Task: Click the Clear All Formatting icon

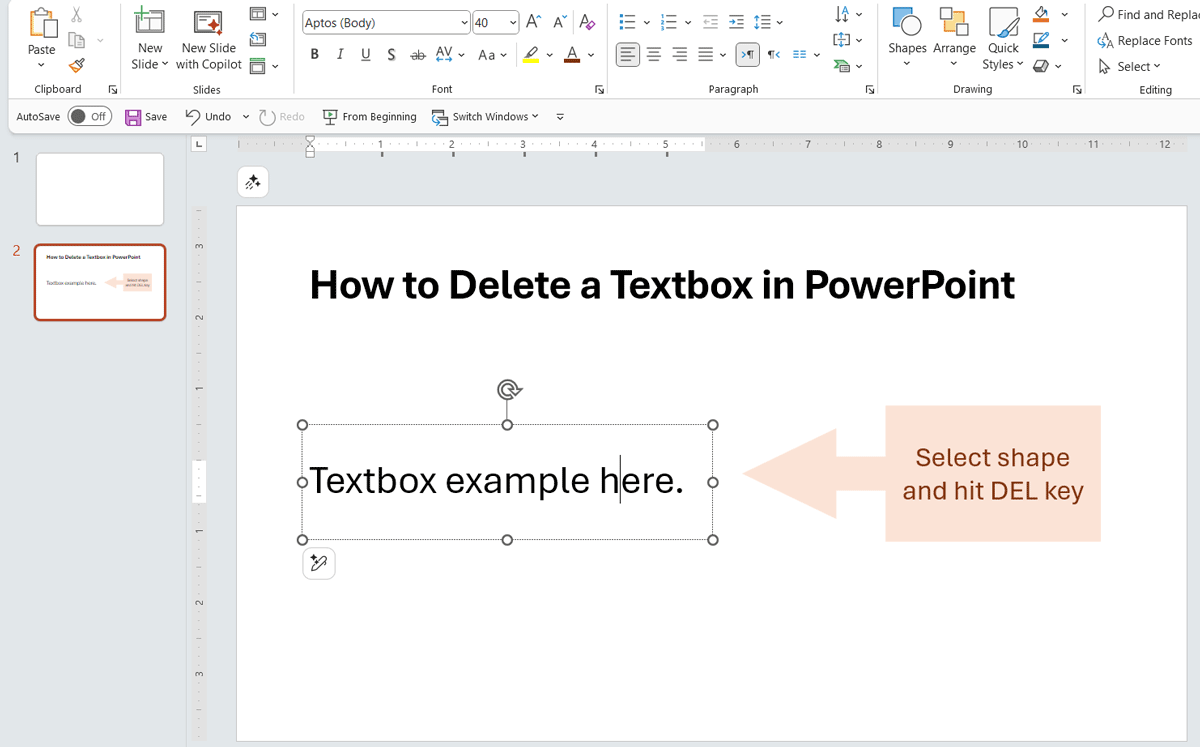Action: pos(587,22)
